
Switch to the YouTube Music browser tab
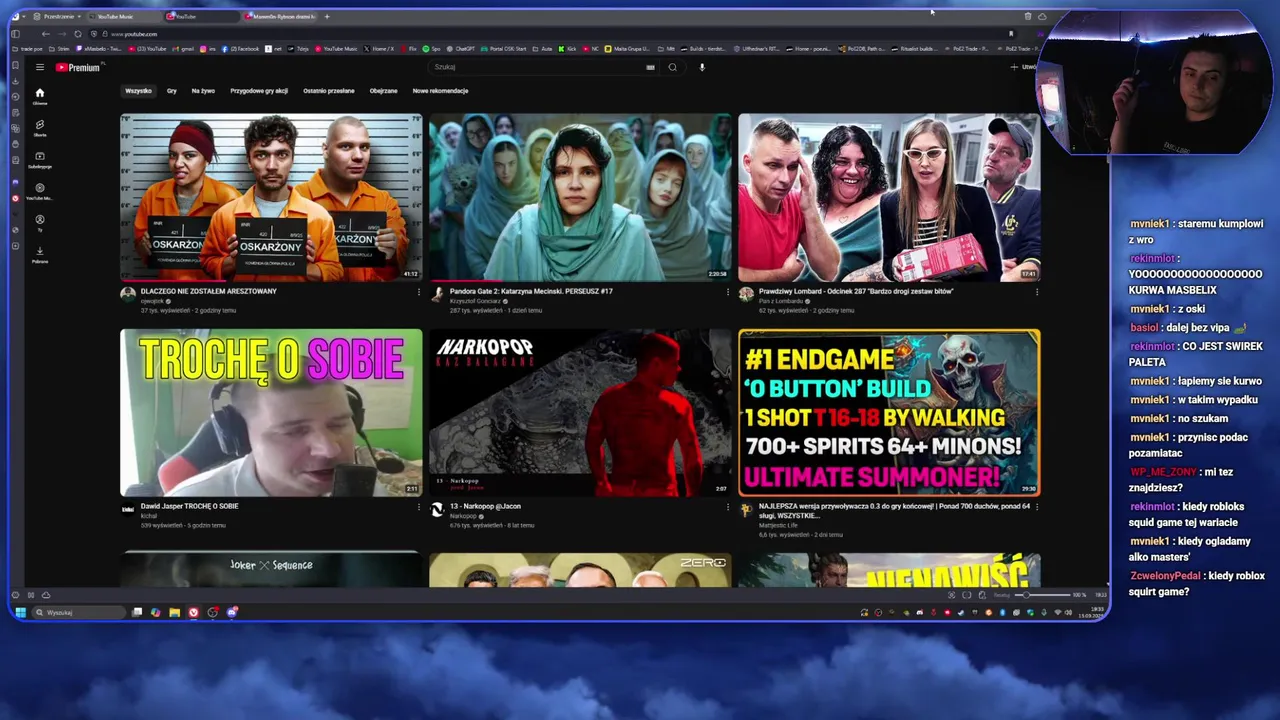pos(123,16)
